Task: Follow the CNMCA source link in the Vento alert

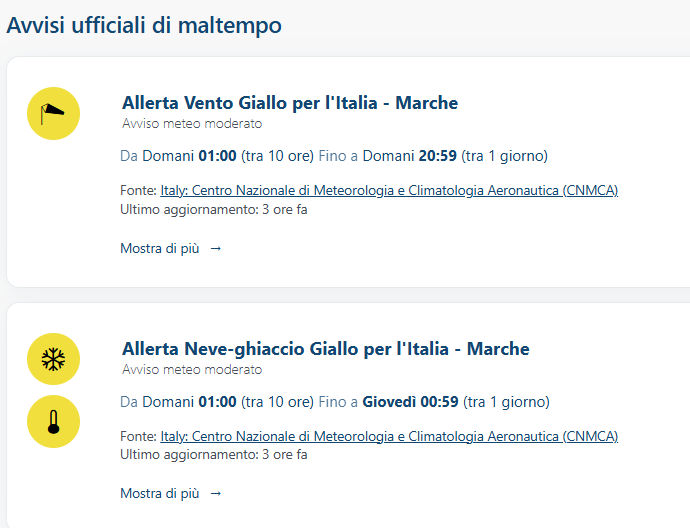Action: (x=389, y=190)
